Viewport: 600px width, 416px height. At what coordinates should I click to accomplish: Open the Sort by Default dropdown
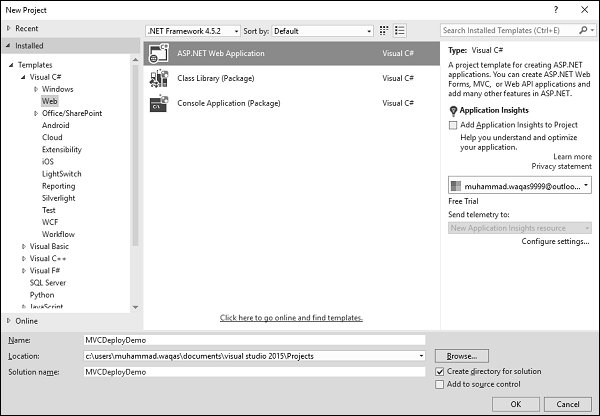(x=322, y=31)
